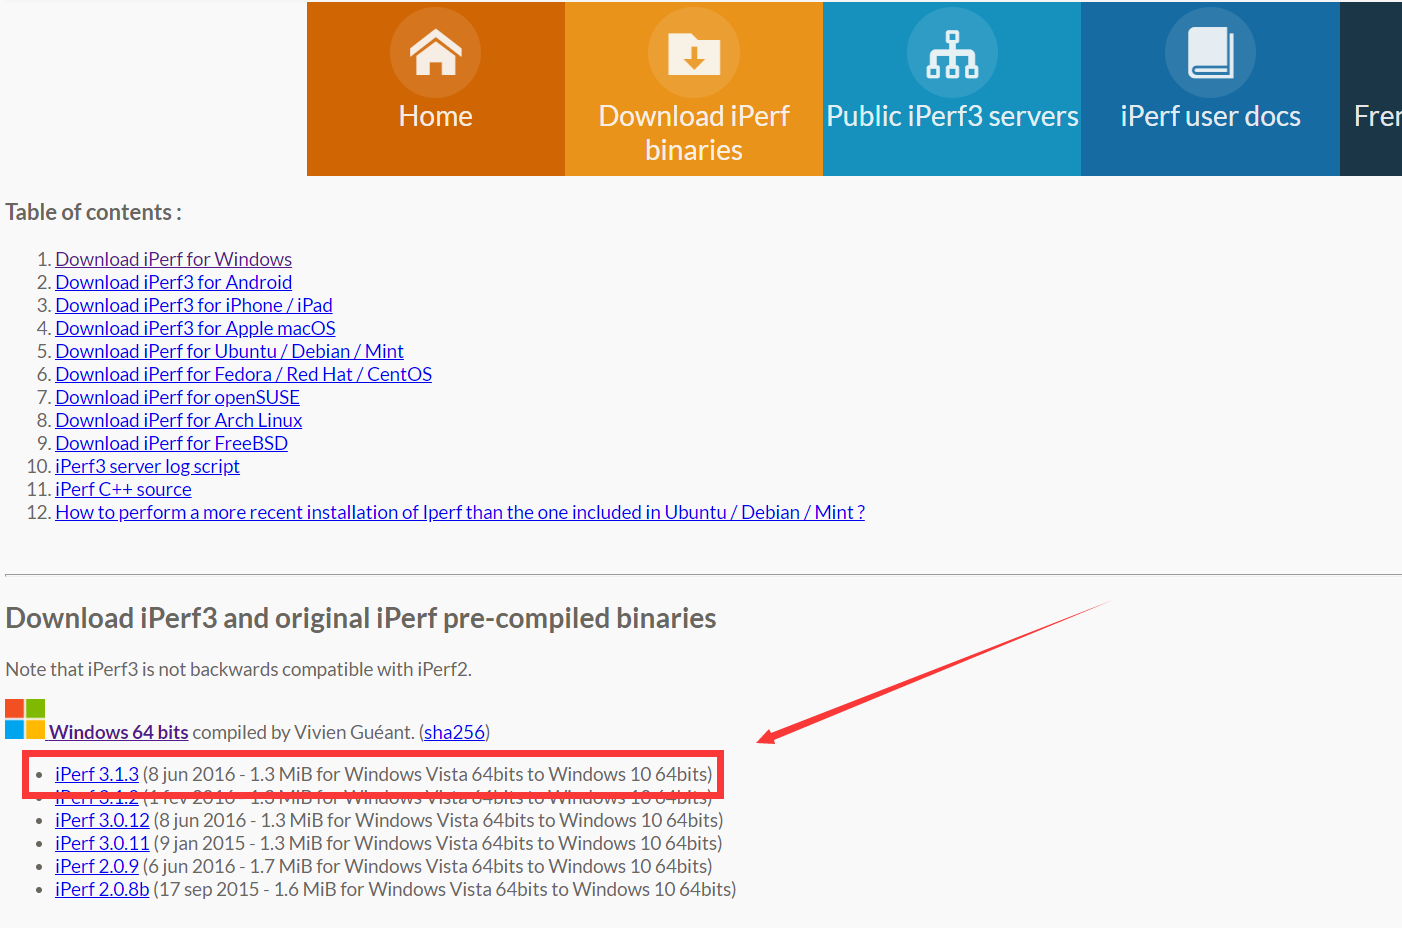Open the Home menu label
This screenshot has height=928, width=1402.
pos(435,116)
